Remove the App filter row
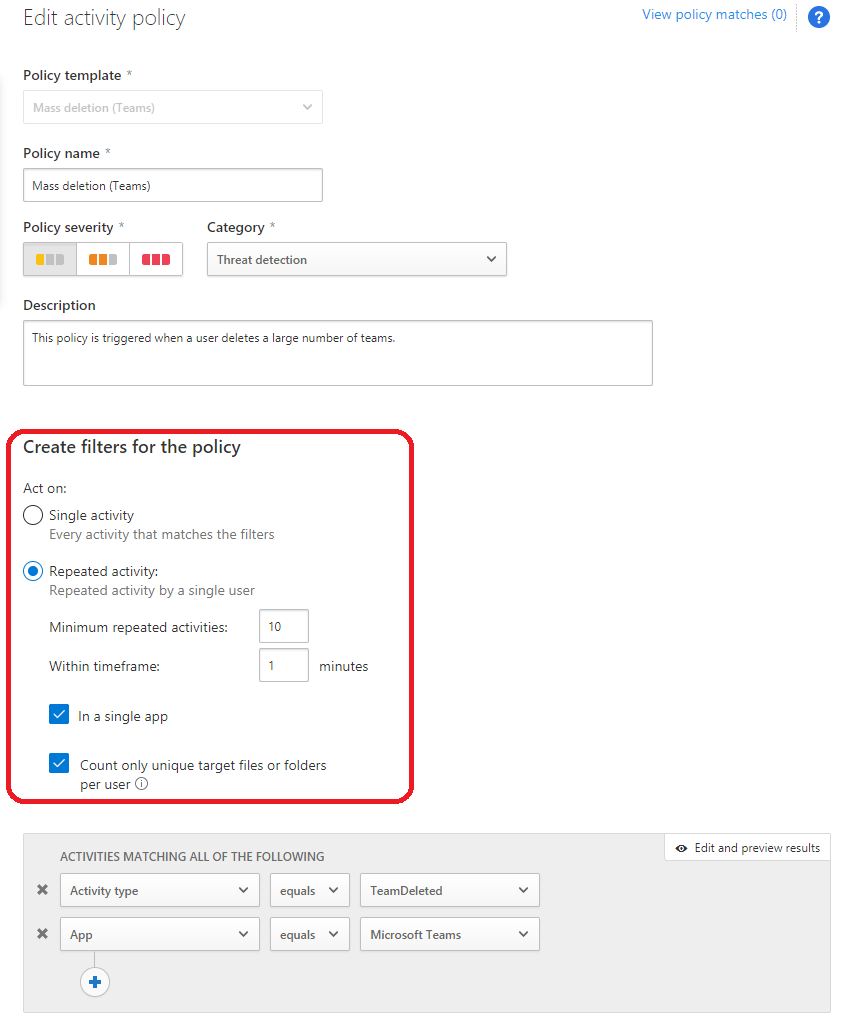The image size is (852, 1022). pyautogui.click(x=42, y=934)
